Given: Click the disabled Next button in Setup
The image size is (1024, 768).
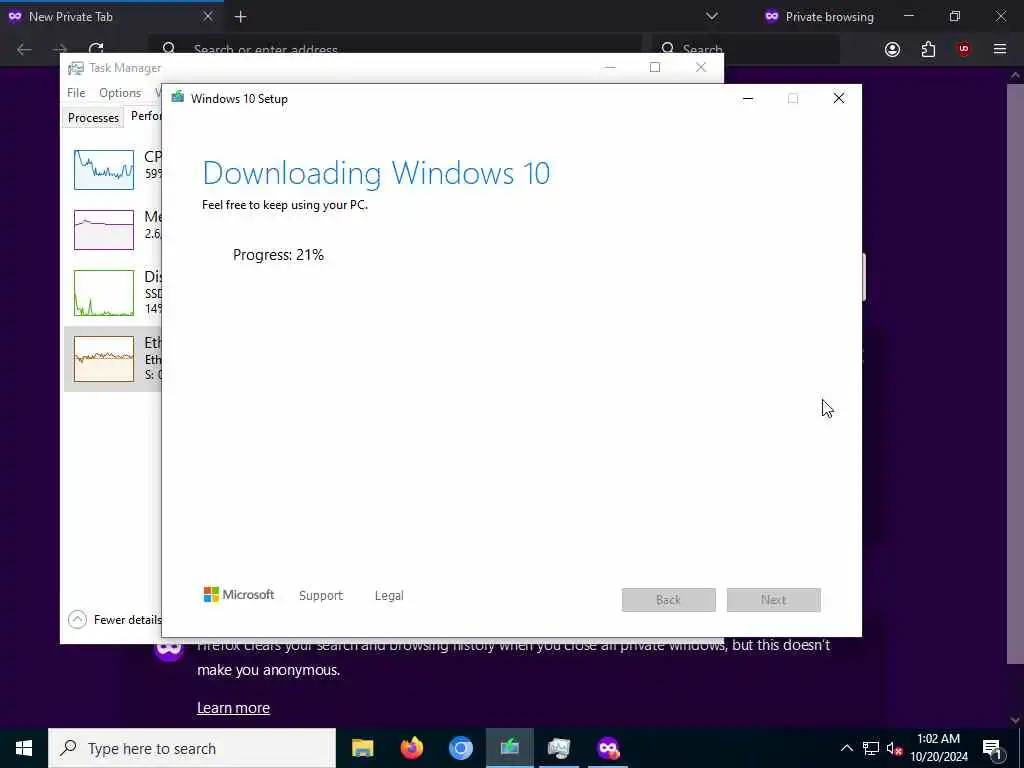Looking at the screenshot, I should 774,600.
